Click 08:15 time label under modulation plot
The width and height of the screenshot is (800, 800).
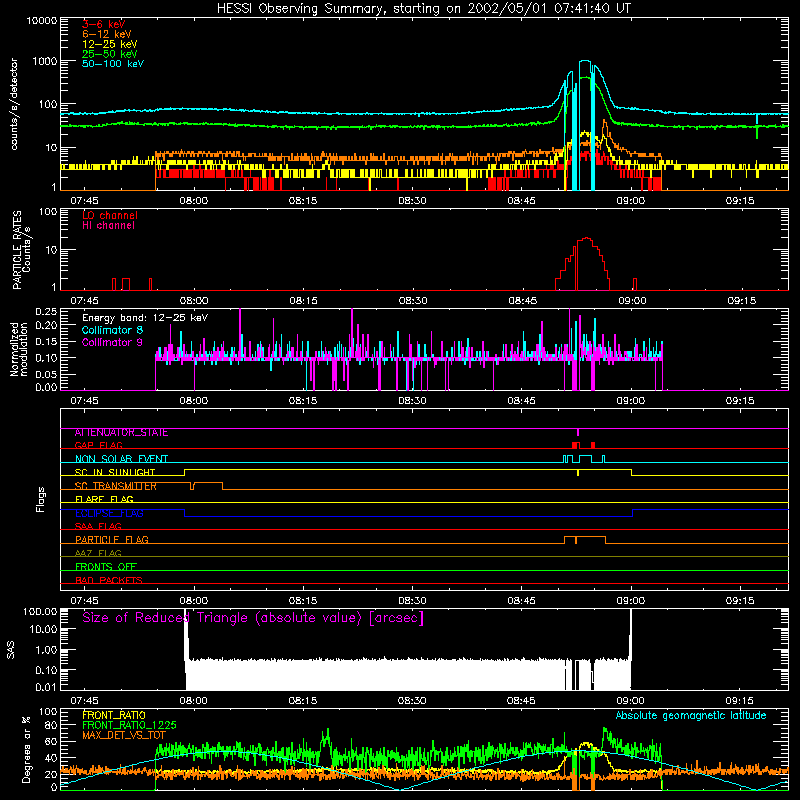(x=303, y=401)
